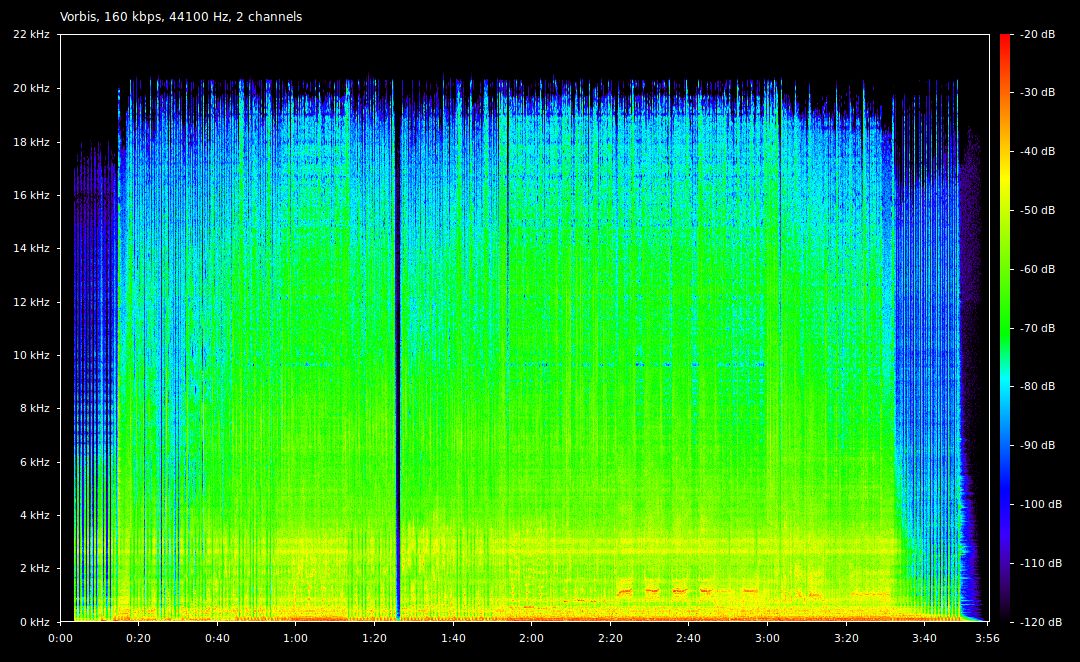The height and width of the screenshot is (662, 1080).
Task: Click the 1:00 time axis label
Action: pyautogui.click(x=295, y=638)
